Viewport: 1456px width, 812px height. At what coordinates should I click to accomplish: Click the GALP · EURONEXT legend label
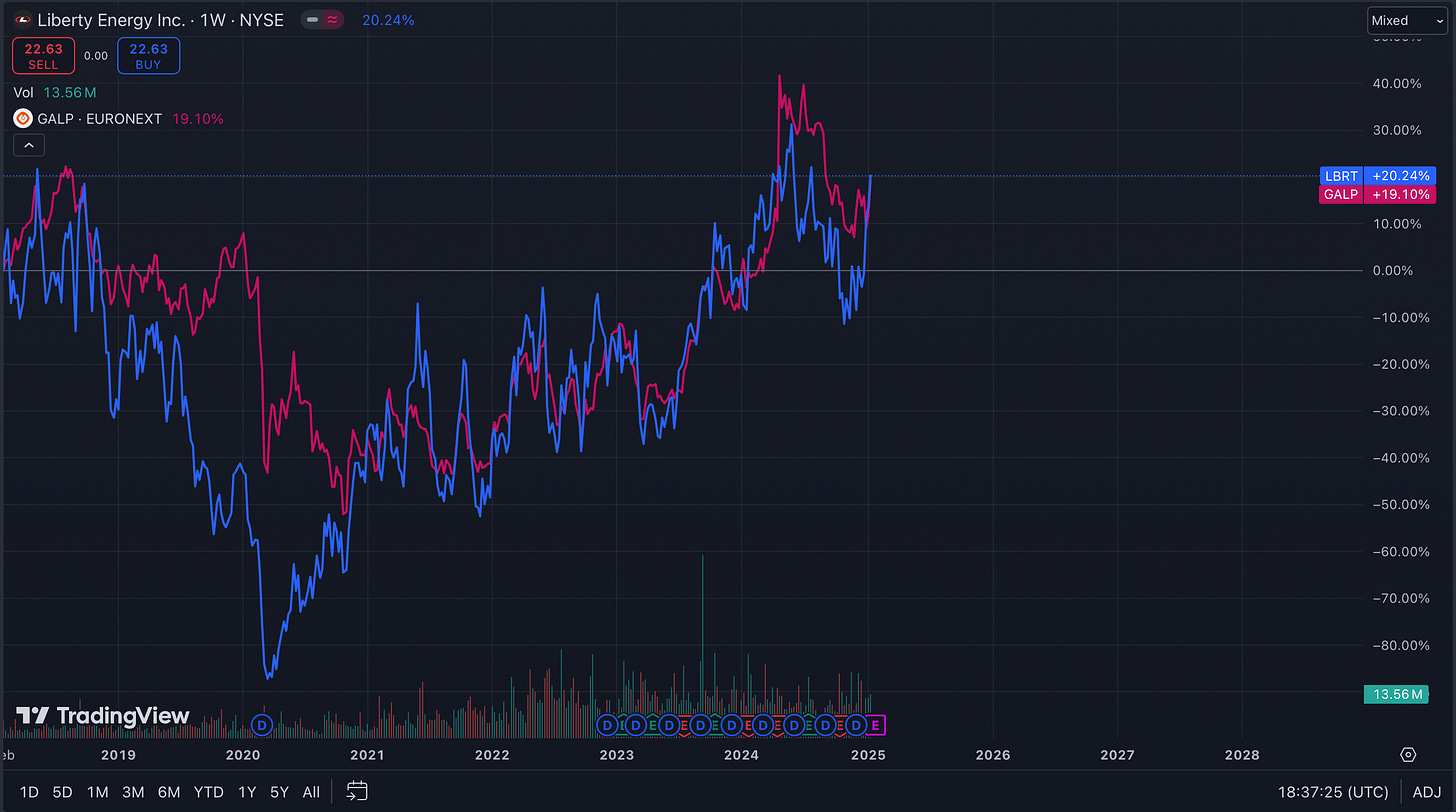click(x=101, y=118)
